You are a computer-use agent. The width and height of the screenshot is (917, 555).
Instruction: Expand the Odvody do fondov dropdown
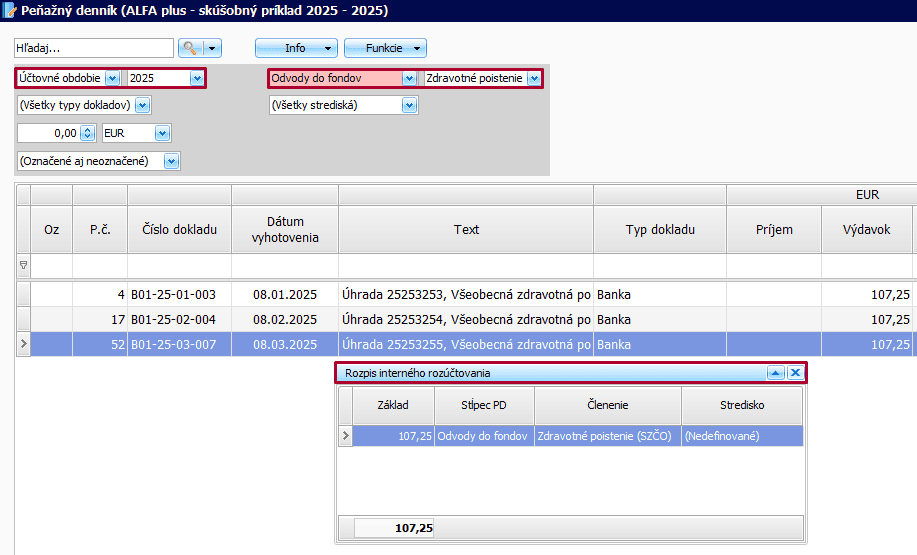coord(408,78)
